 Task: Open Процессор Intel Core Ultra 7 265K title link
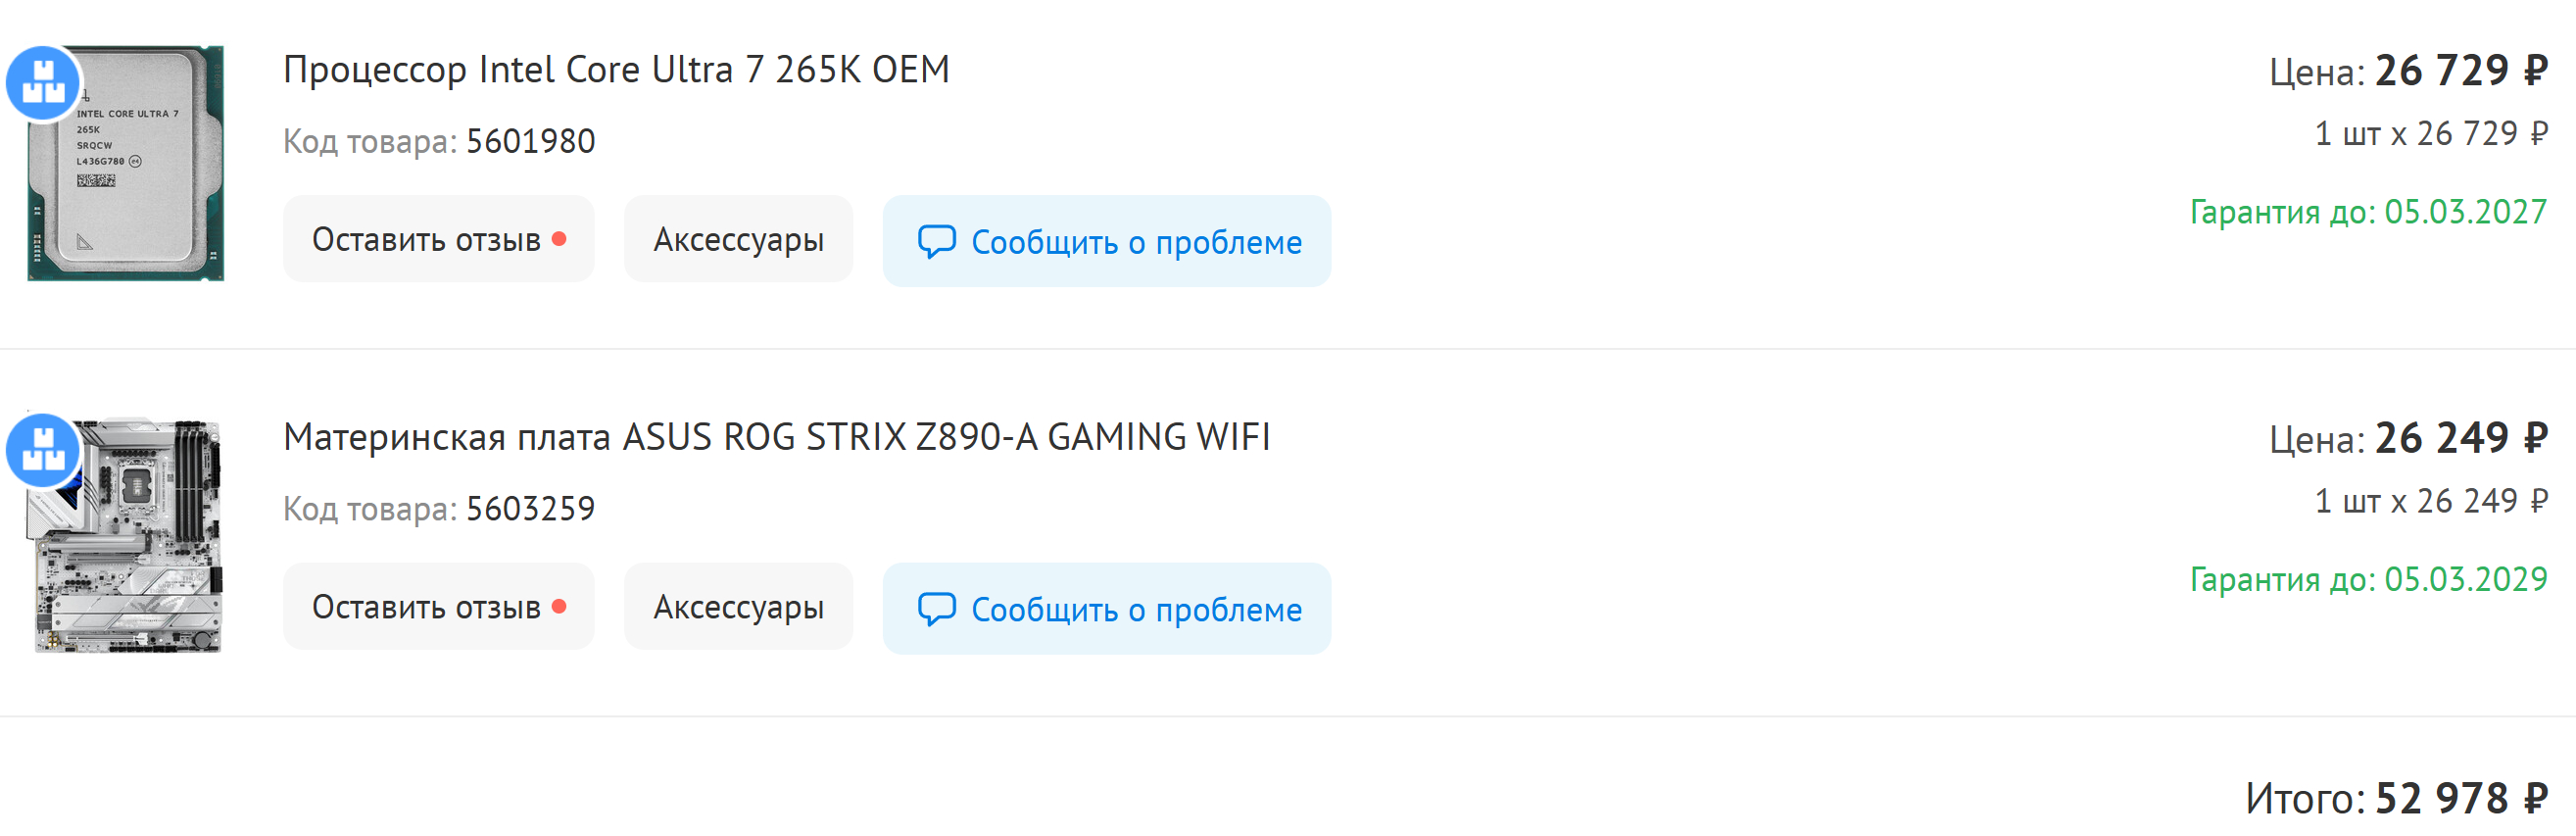point(616,70)
